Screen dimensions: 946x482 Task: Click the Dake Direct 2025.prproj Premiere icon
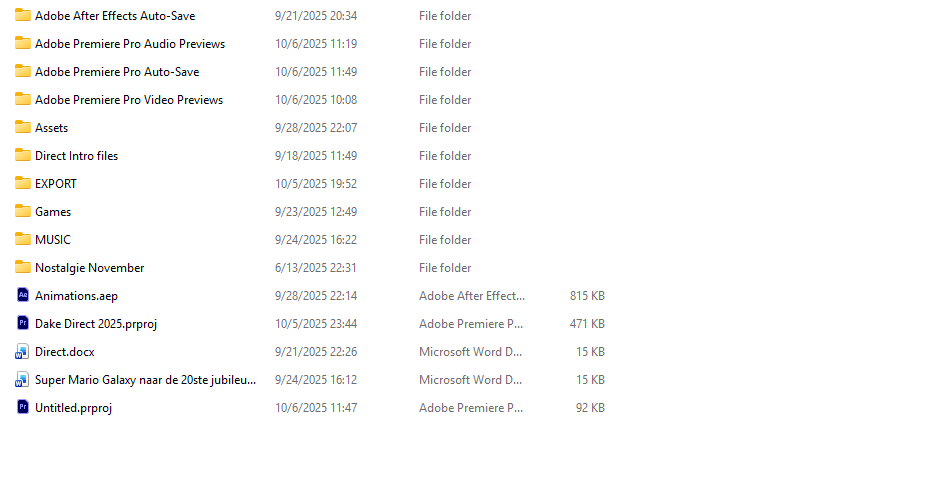coord(22,323)
